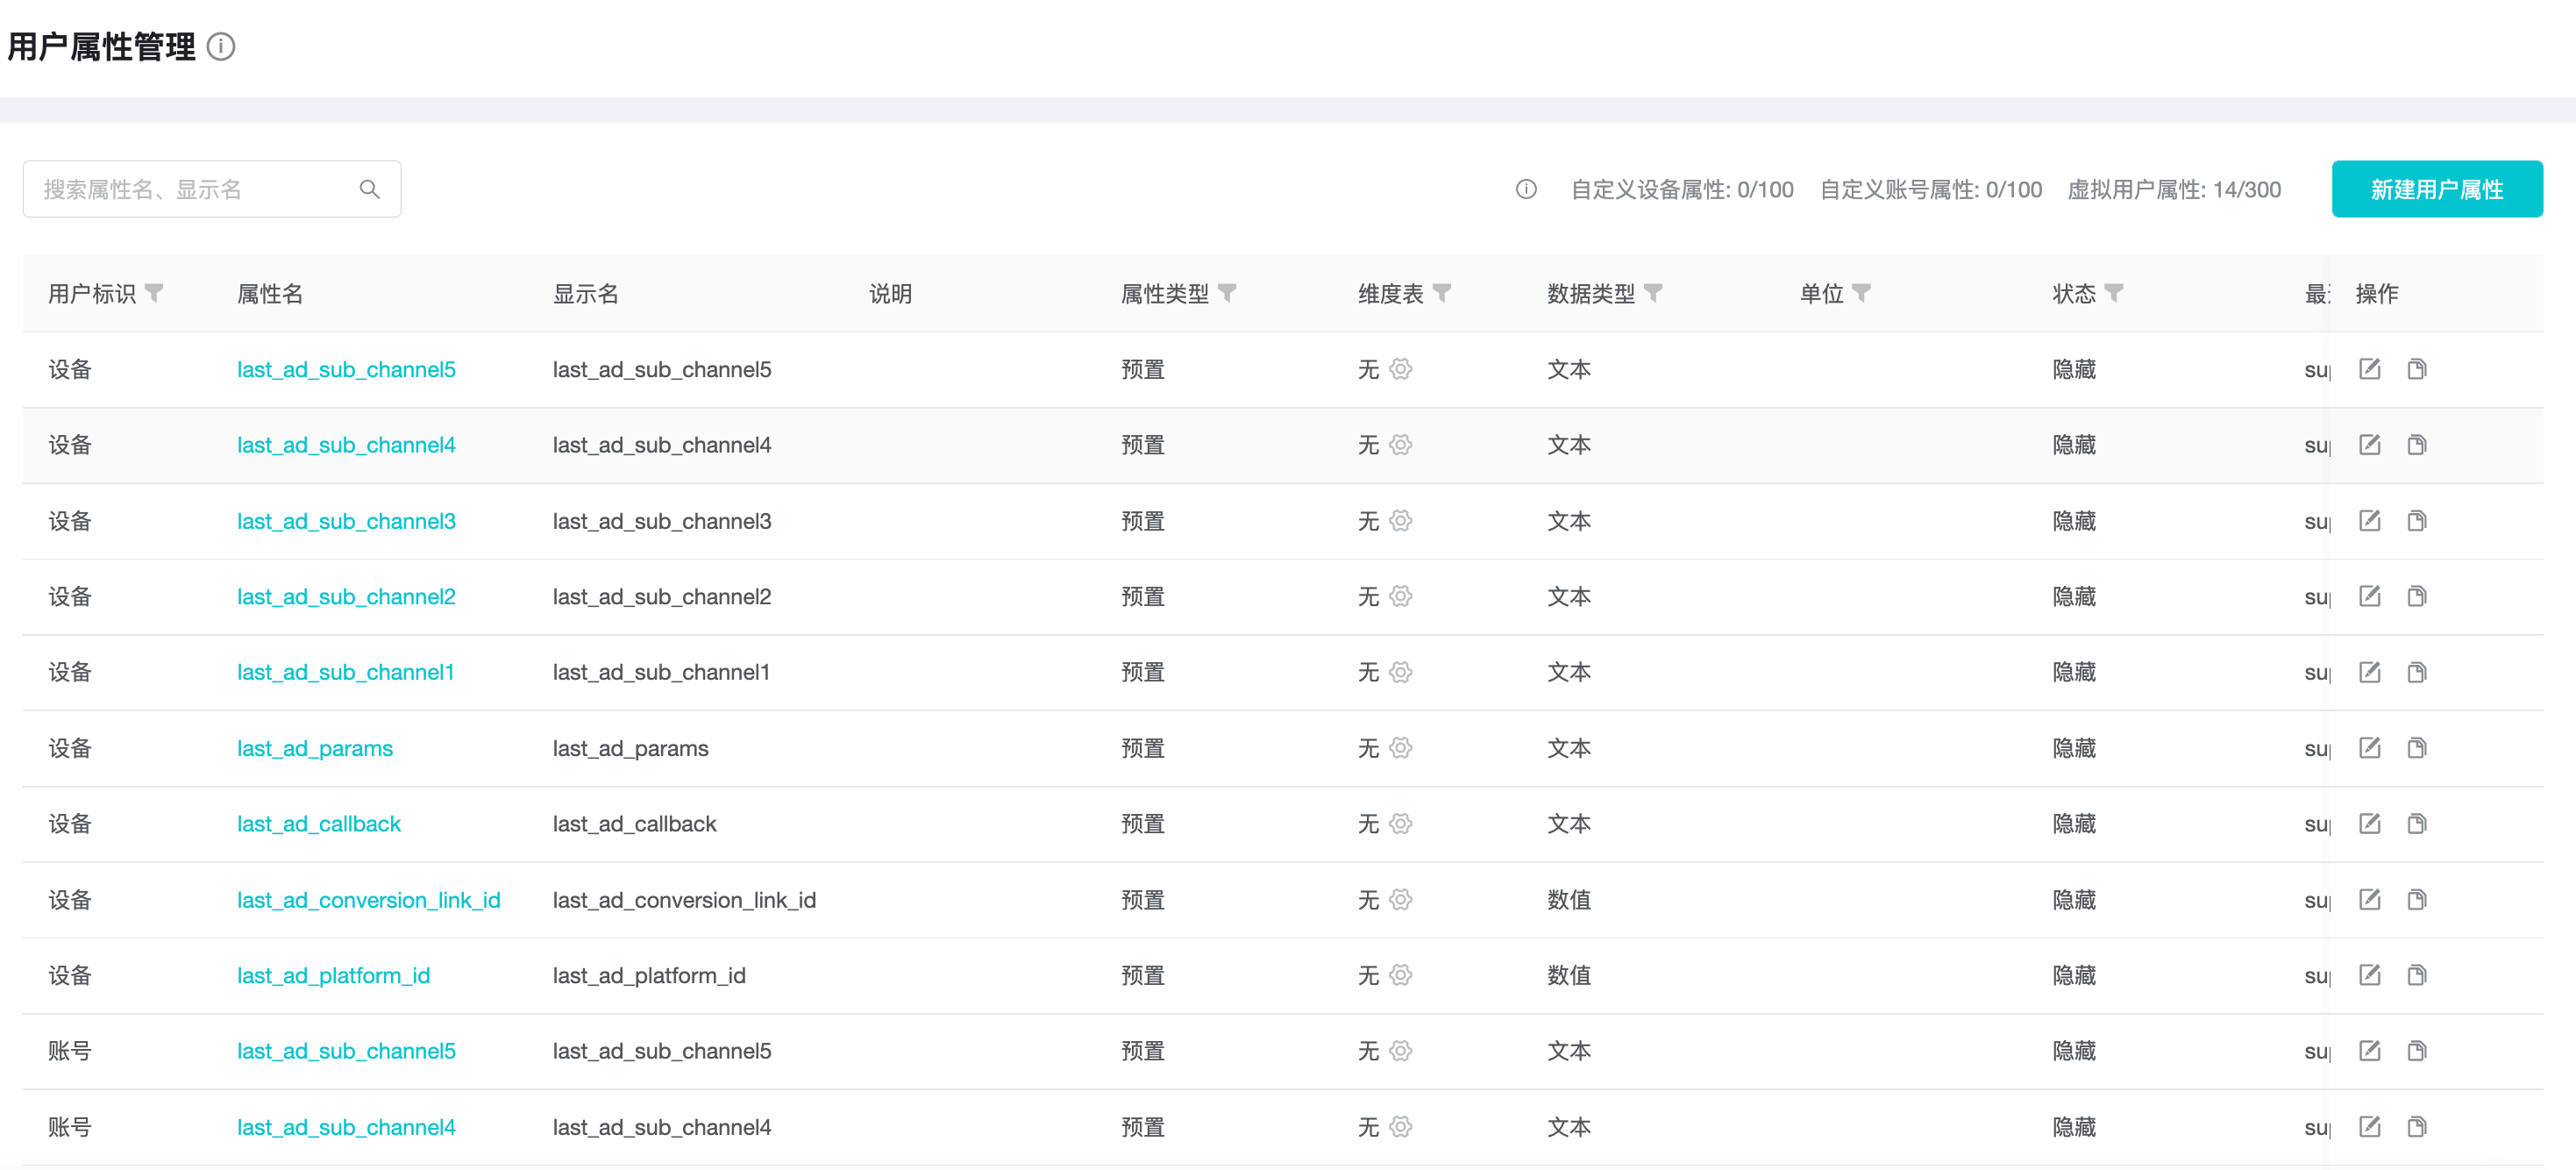
Task: Click the search magnifier icon
Action: tap(369, 189)
